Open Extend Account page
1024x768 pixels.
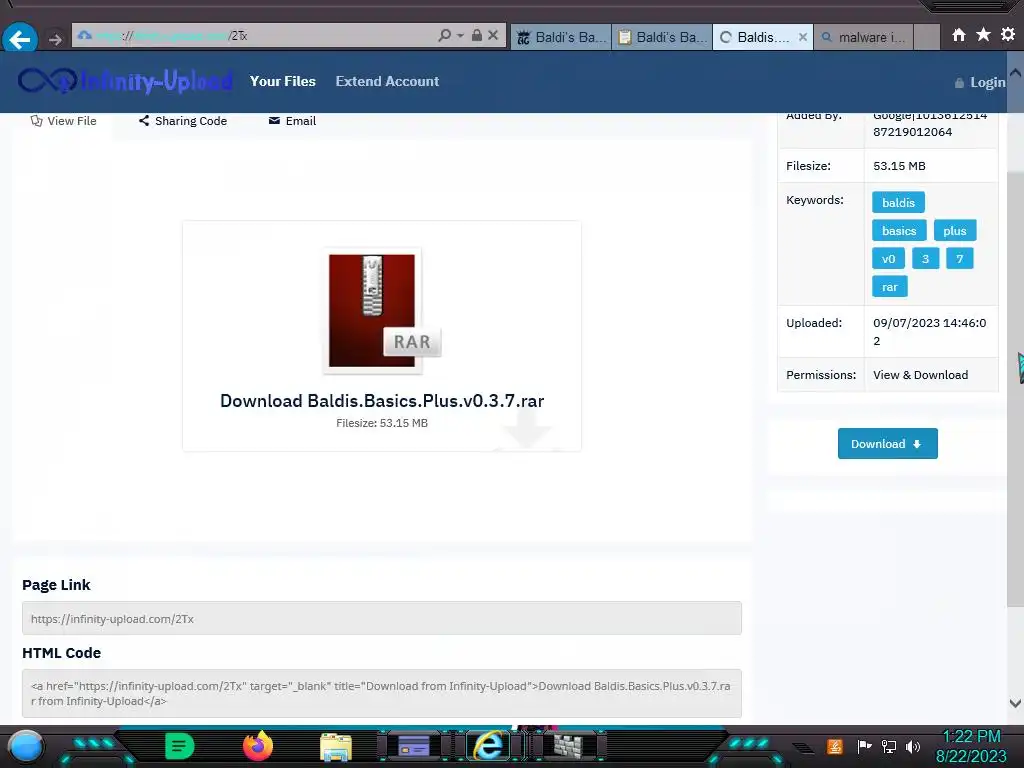tap(387, 81)
